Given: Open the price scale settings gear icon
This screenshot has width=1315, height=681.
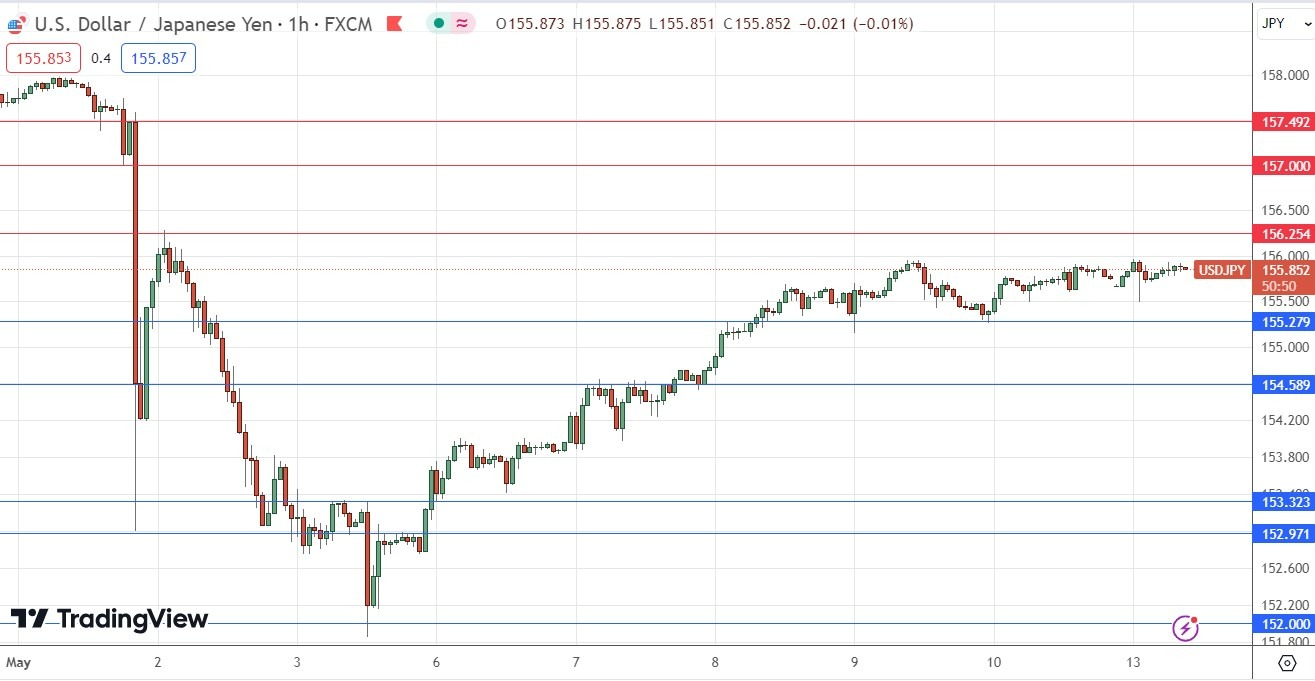Looking at the screenshot, I should coord(1285,662).
